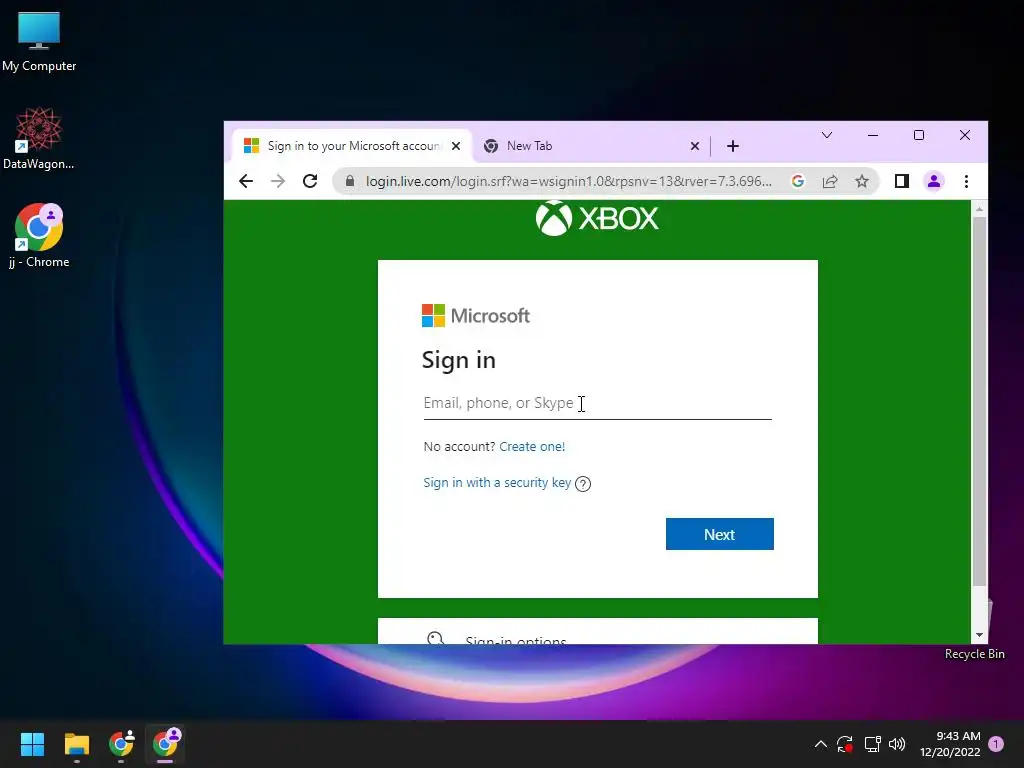The height and width of the screenshot is (768, 1024).
Task: Share this page icon in address bar
Action: pyautogui.click(x=829, y=181)
